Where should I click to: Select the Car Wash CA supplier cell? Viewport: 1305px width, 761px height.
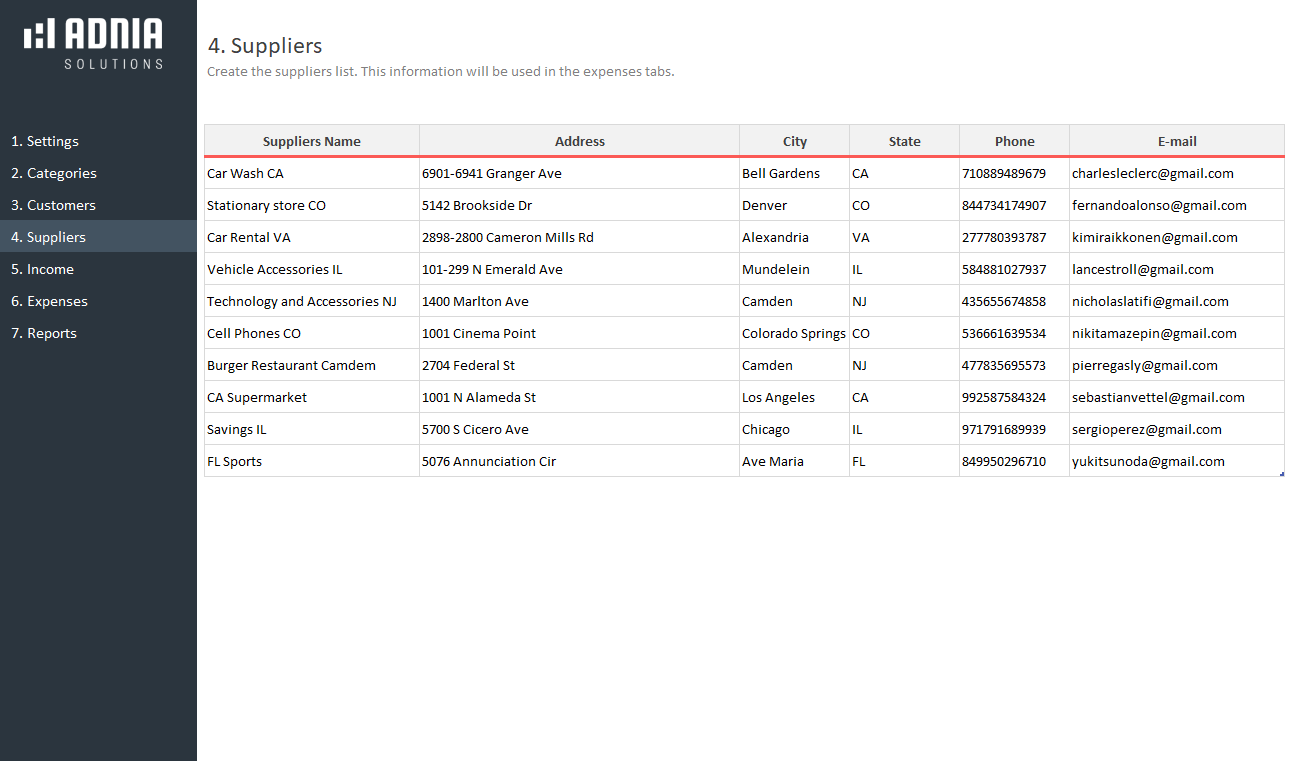245,173
